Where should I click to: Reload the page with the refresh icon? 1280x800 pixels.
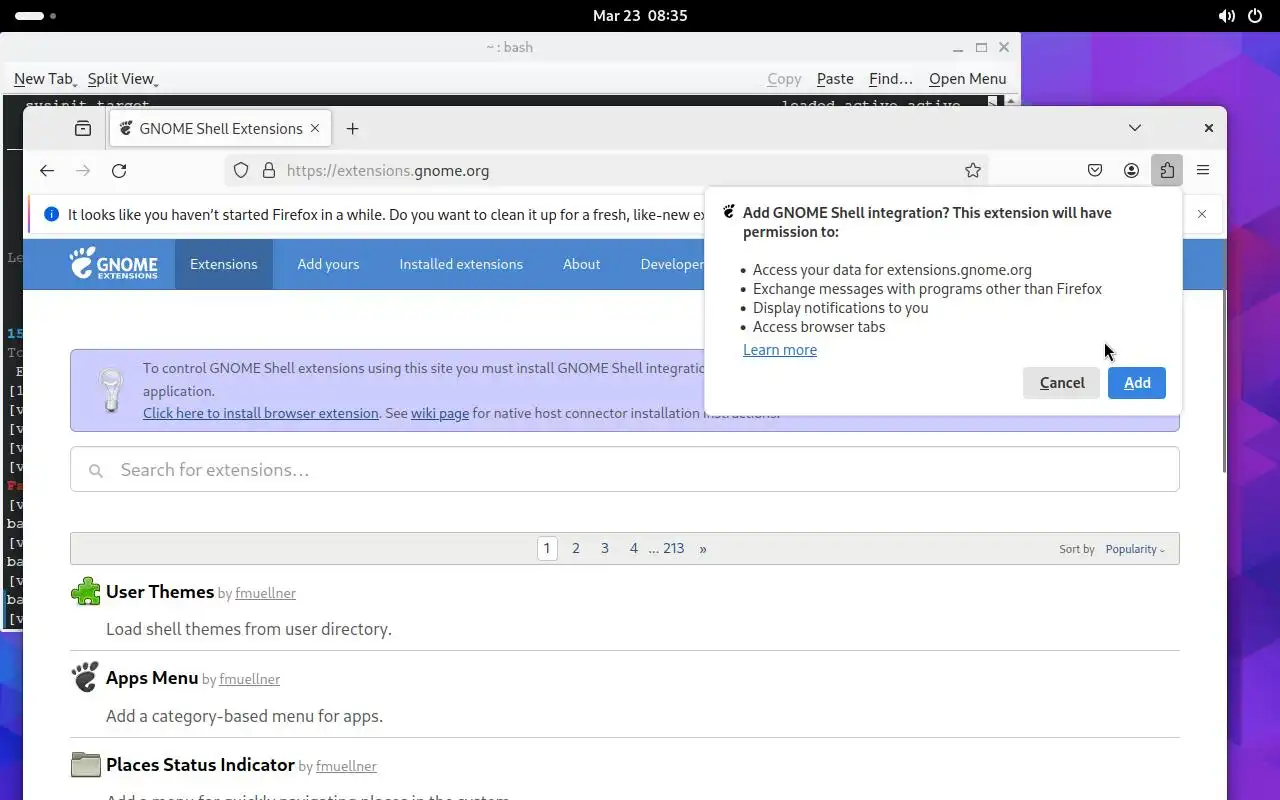coord(119,171)
